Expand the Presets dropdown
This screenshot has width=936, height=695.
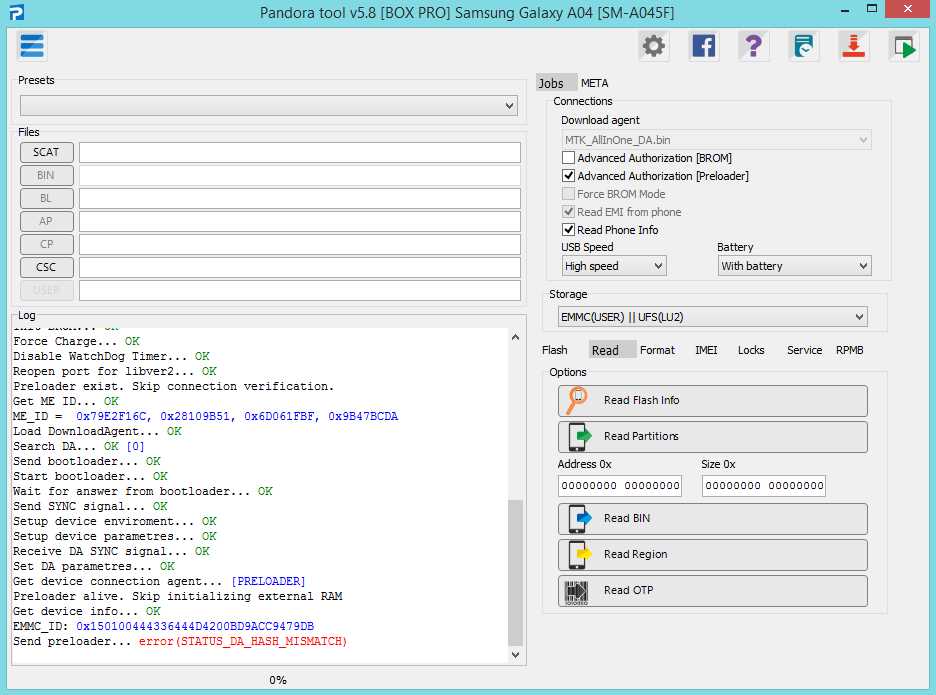pos(269,106)
